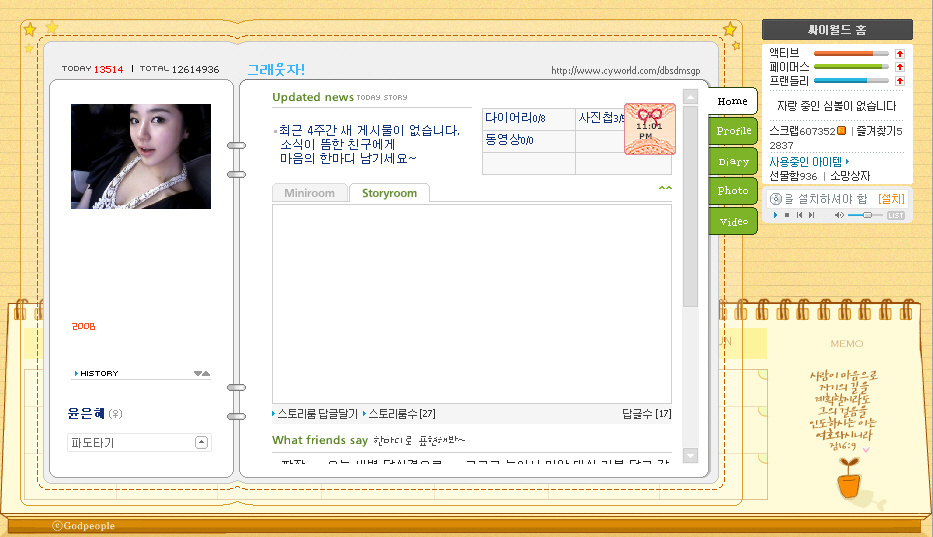Skip to next track in music player
The width and height of the screenshot is (933, 537).
(811, 215)
